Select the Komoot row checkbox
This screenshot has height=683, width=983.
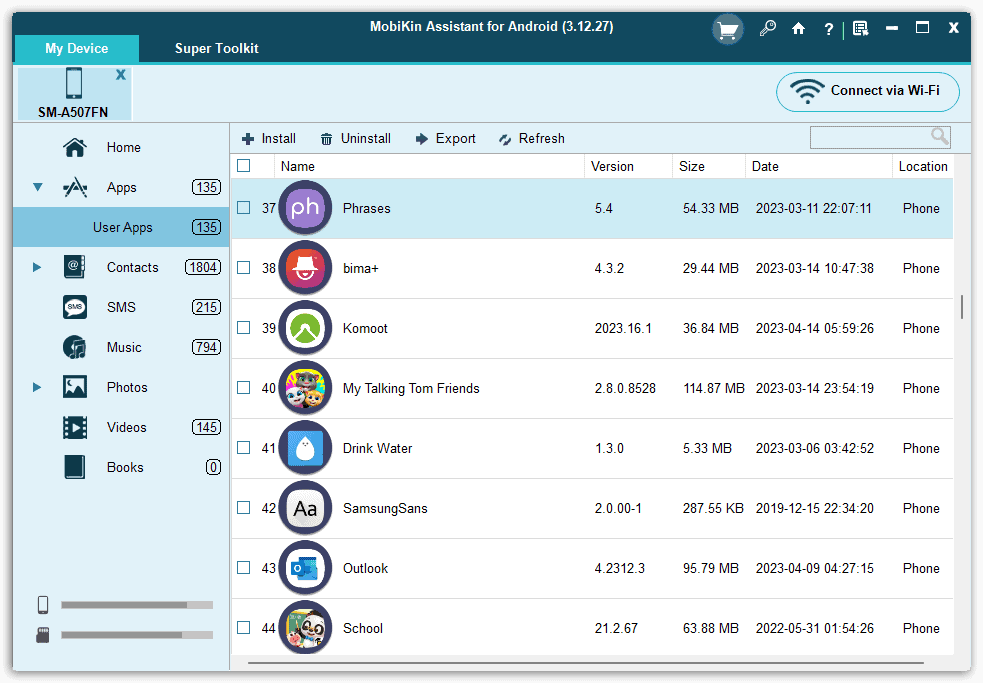pyautogui.click(x=244, y=328)
